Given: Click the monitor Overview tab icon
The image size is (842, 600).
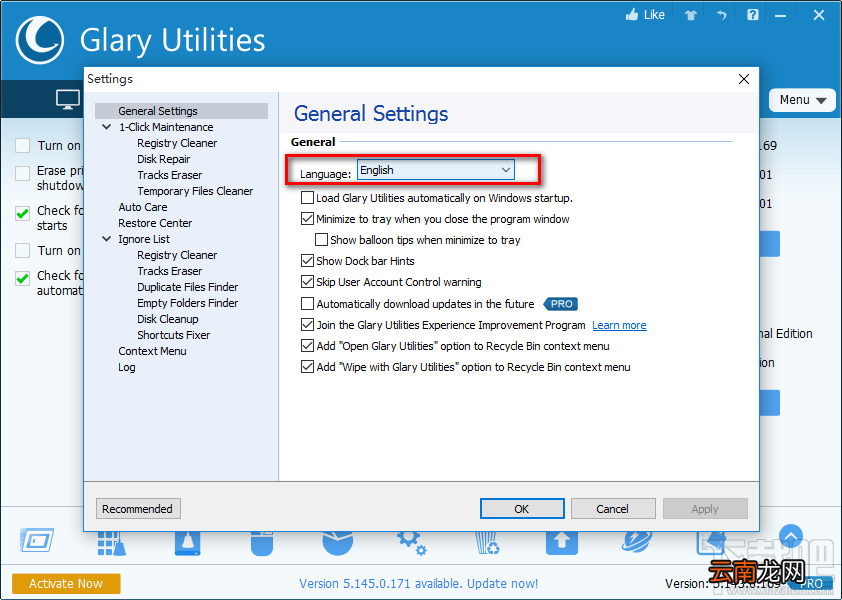Looking at the screenshot, I should 68,100.
